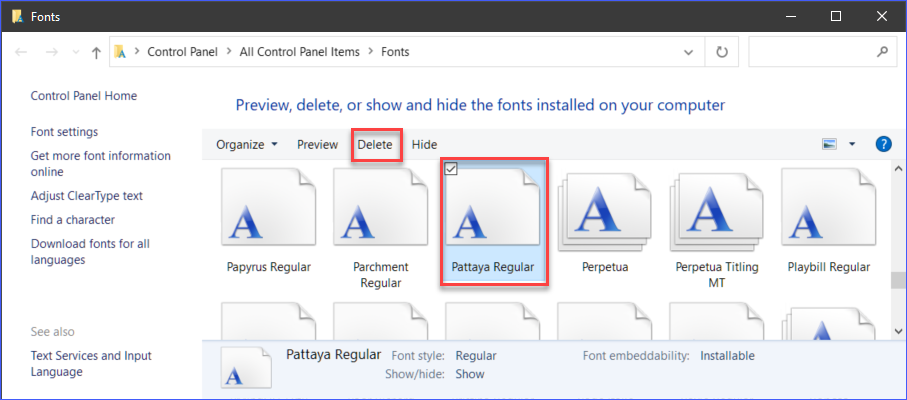Screen dimensions: 907x400
Task: Click Preview in the toolbar
Action: pos(318,145)
